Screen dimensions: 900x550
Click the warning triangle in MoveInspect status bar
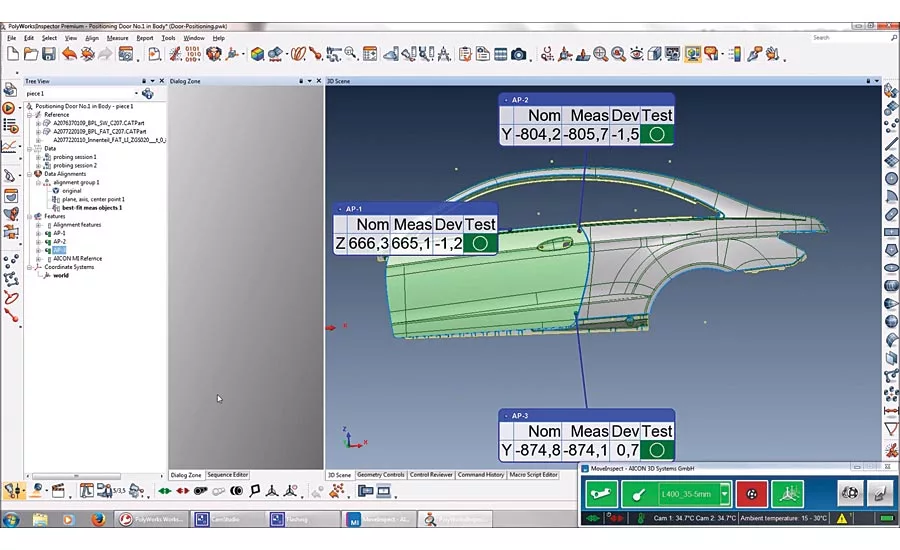point(841,518)
